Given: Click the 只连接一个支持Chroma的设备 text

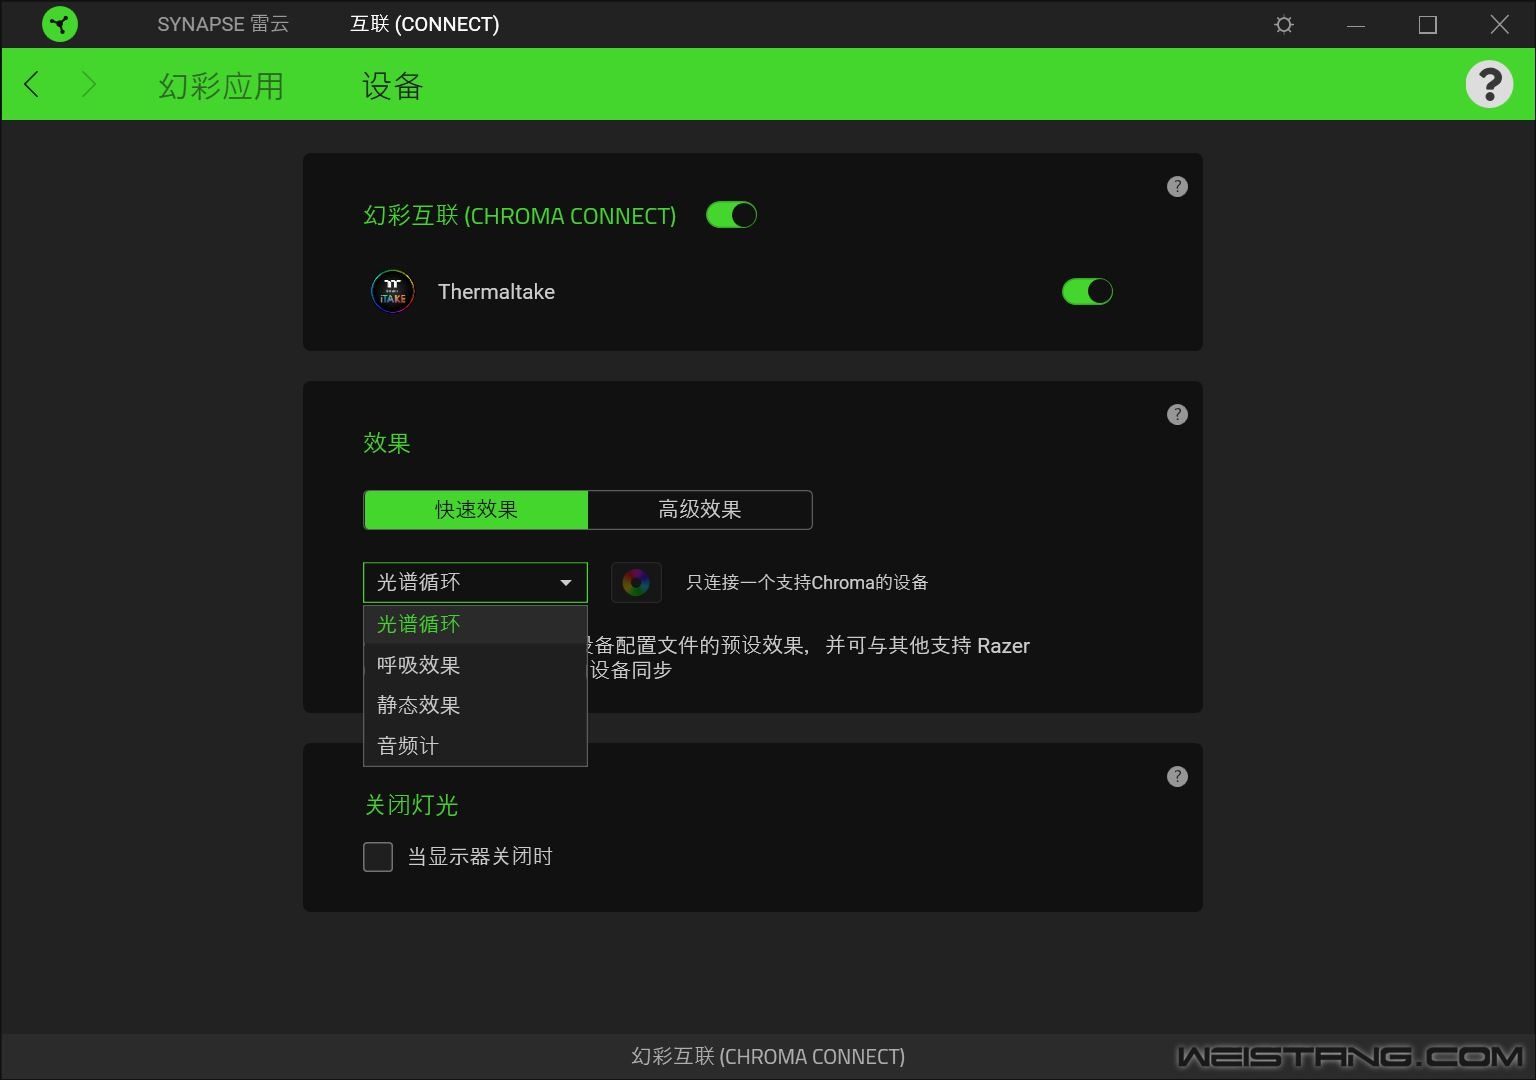Looking at the screenshot, I should (x=807, y=582).
